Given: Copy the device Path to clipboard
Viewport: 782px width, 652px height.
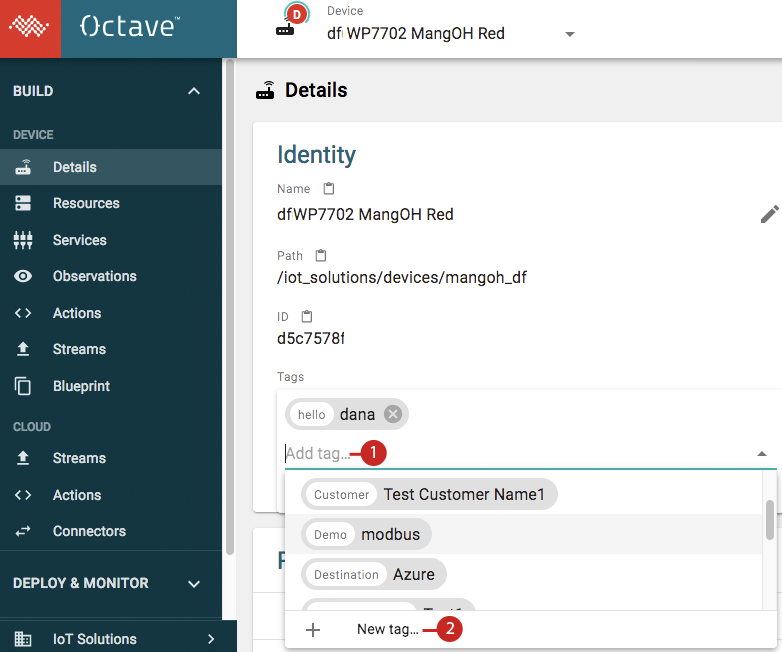Looking at the screenshot, I should [x=321, y=255].
